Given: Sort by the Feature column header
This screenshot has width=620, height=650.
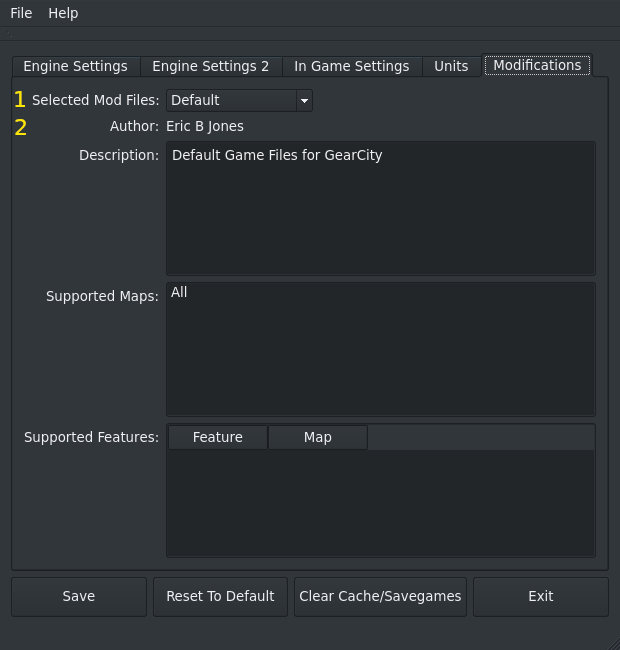Looking at the screenshot, I should pyautogui.click(x=217, y=437).
